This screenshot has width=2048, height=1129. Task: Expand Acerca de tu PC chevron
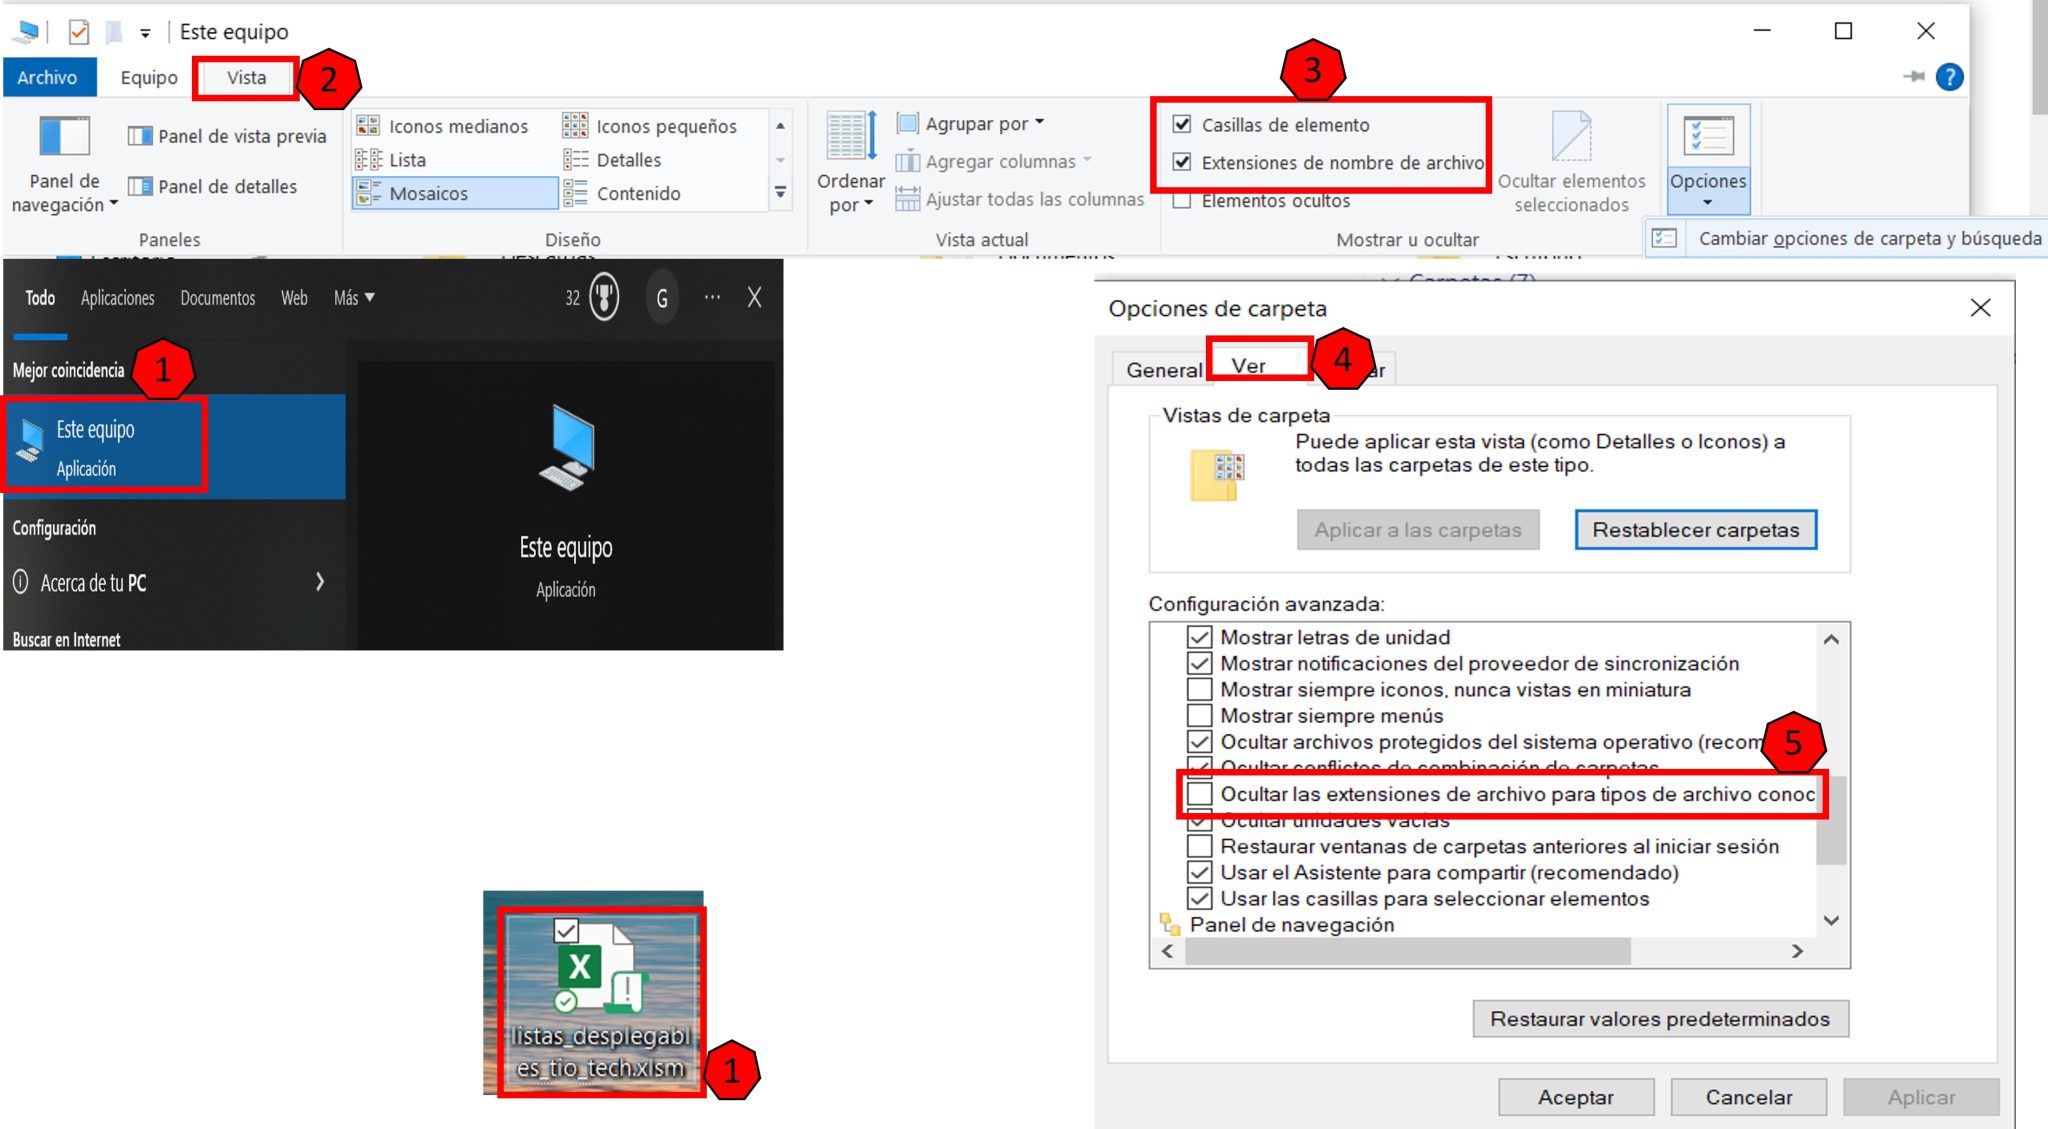pos(320,582)
